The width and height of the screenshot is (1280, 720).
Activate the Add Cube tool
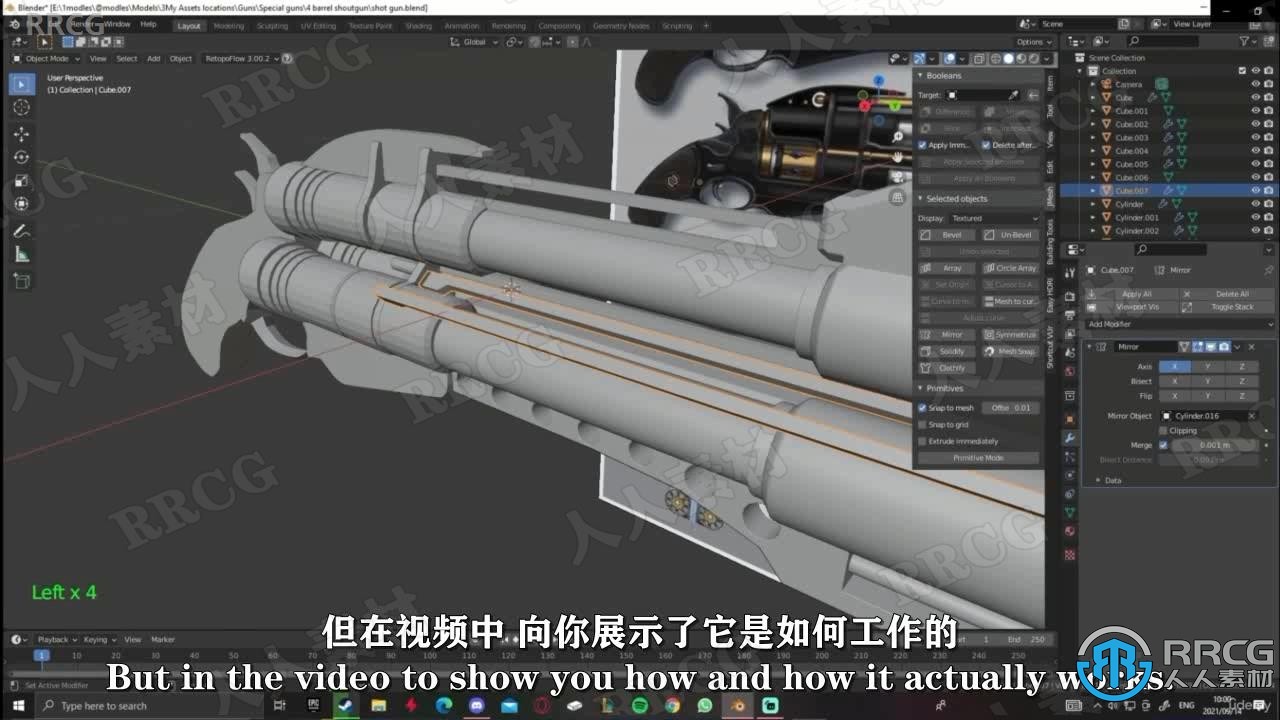(x=22, y=281)
